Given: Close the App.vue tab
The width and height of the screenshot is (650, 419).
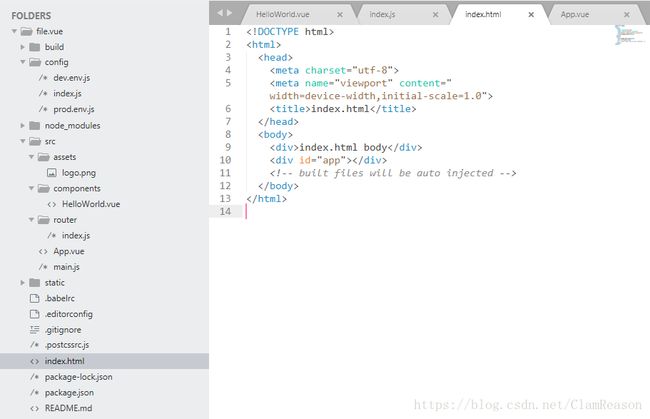Looking at the screenshot, I should [x=627, y=15].
